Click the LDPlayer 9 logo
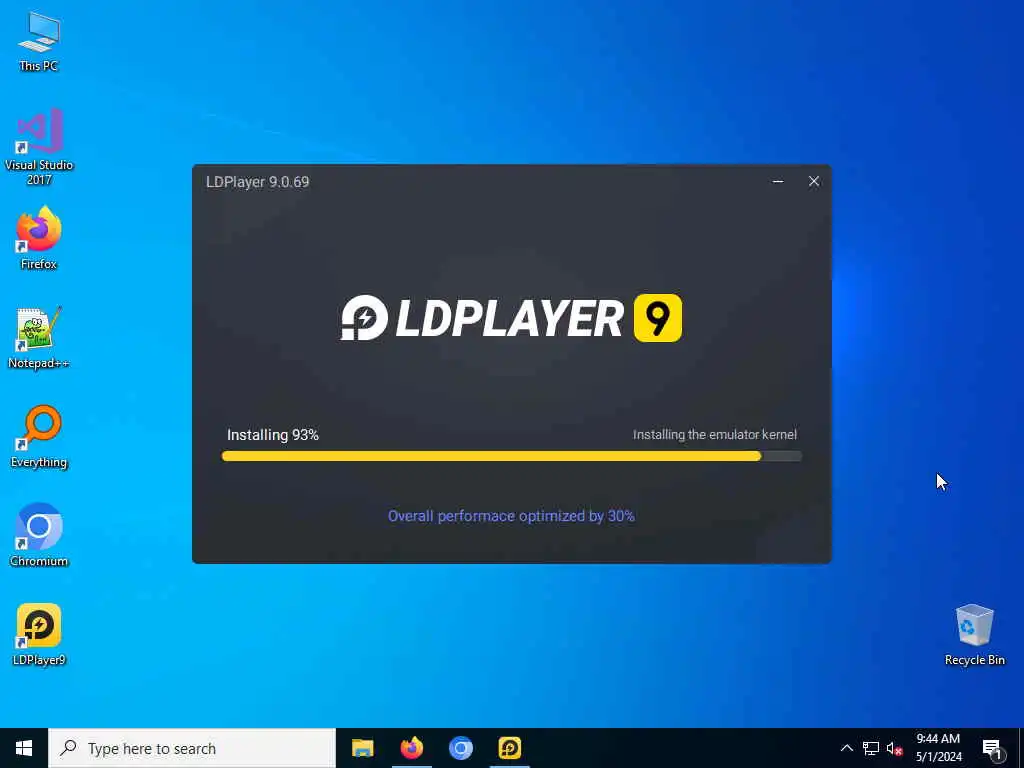Image resolution: width=1024 pixels, height=768 pixels. [x=511, y=318]
